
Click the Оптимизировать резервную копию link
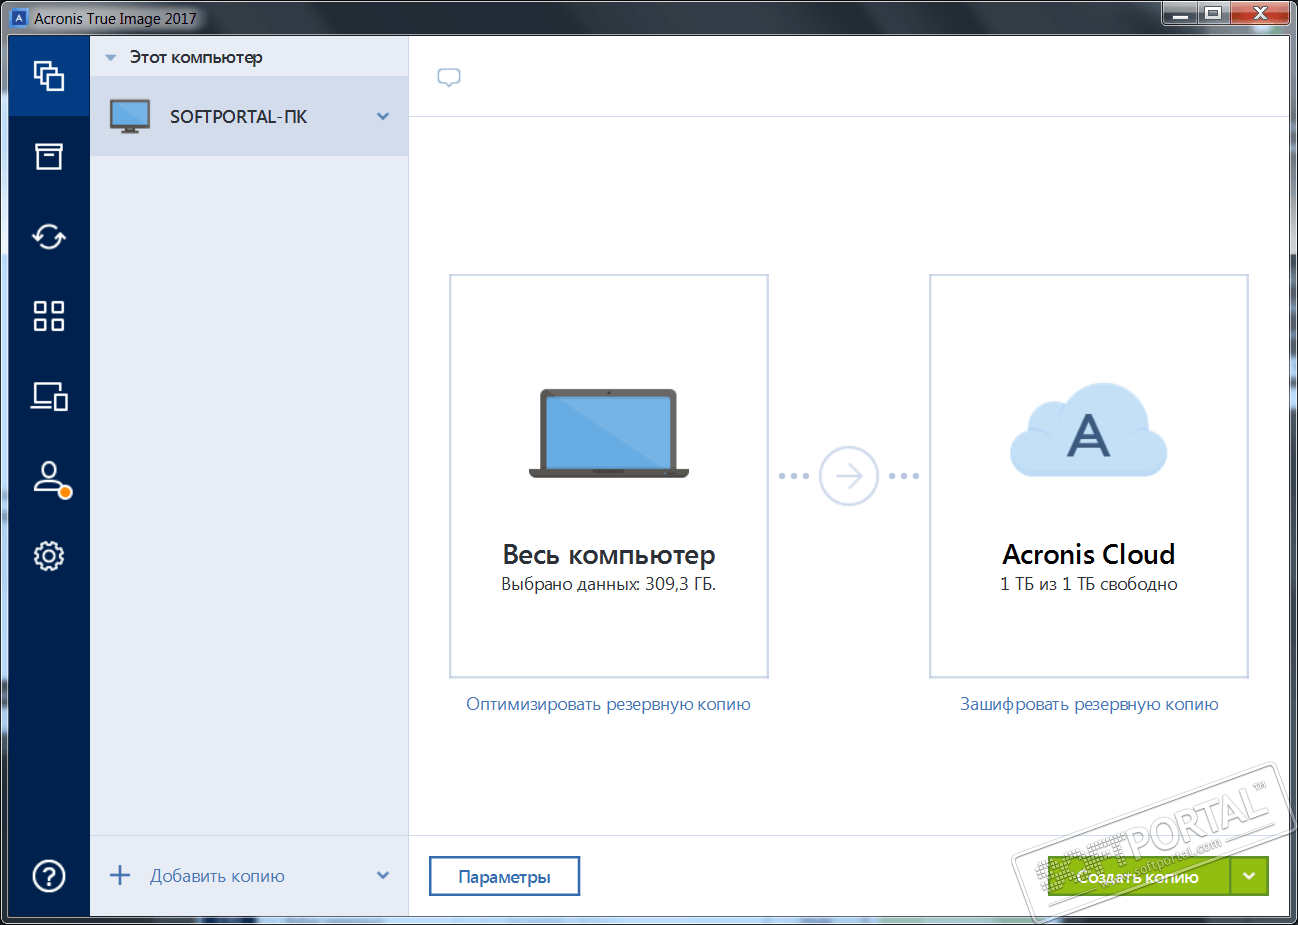coord(608,704)
